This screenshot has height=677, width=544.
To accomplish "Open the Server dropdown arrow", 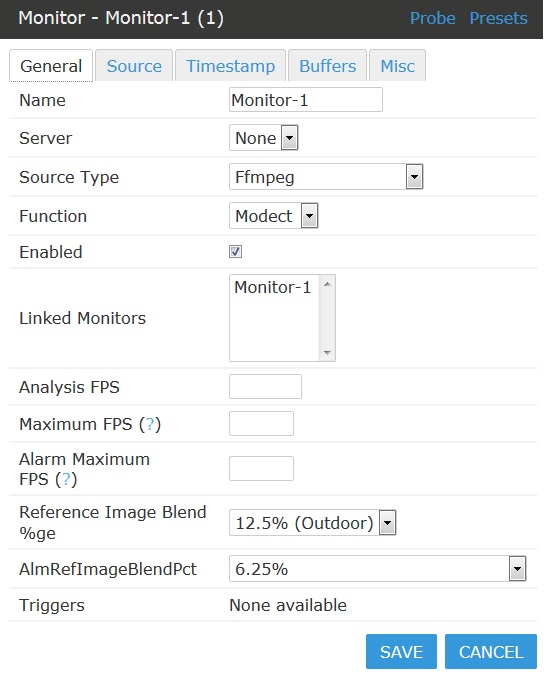I will tap(289, 138).
